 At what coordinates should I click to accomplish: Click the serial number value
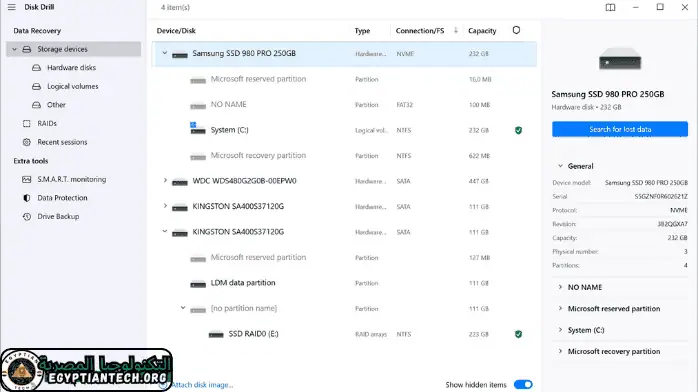point(661,196)
